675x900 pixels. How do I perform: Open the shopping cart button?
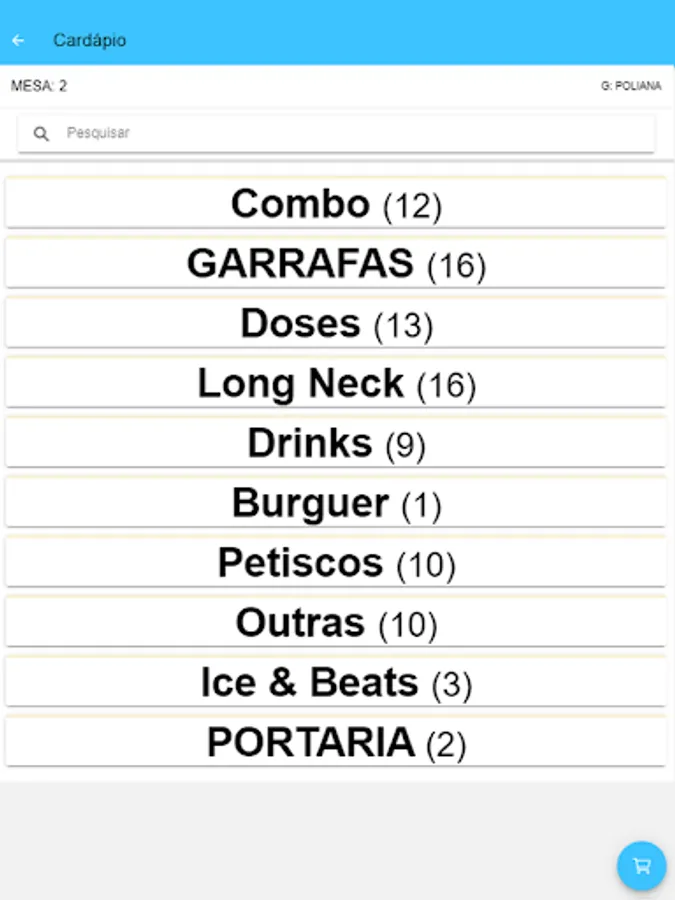coord(641,866)
